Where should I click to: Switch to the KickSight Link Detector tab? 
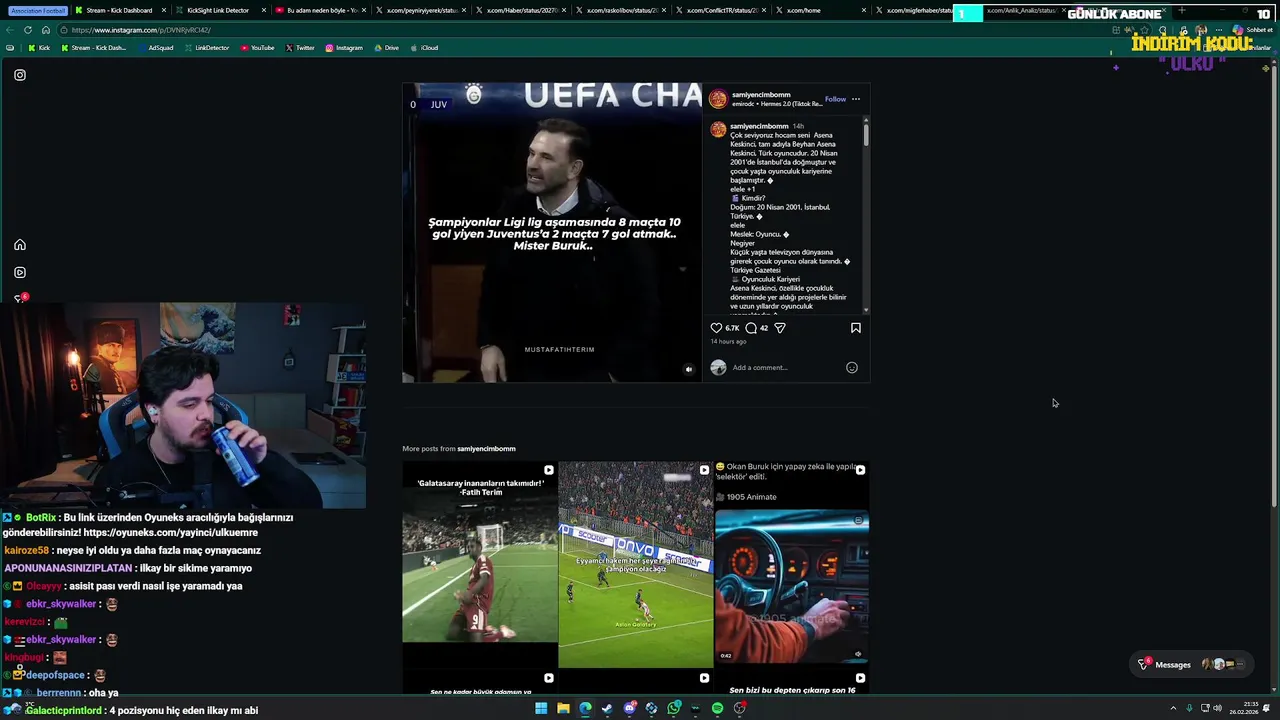(x=218, y=10)
